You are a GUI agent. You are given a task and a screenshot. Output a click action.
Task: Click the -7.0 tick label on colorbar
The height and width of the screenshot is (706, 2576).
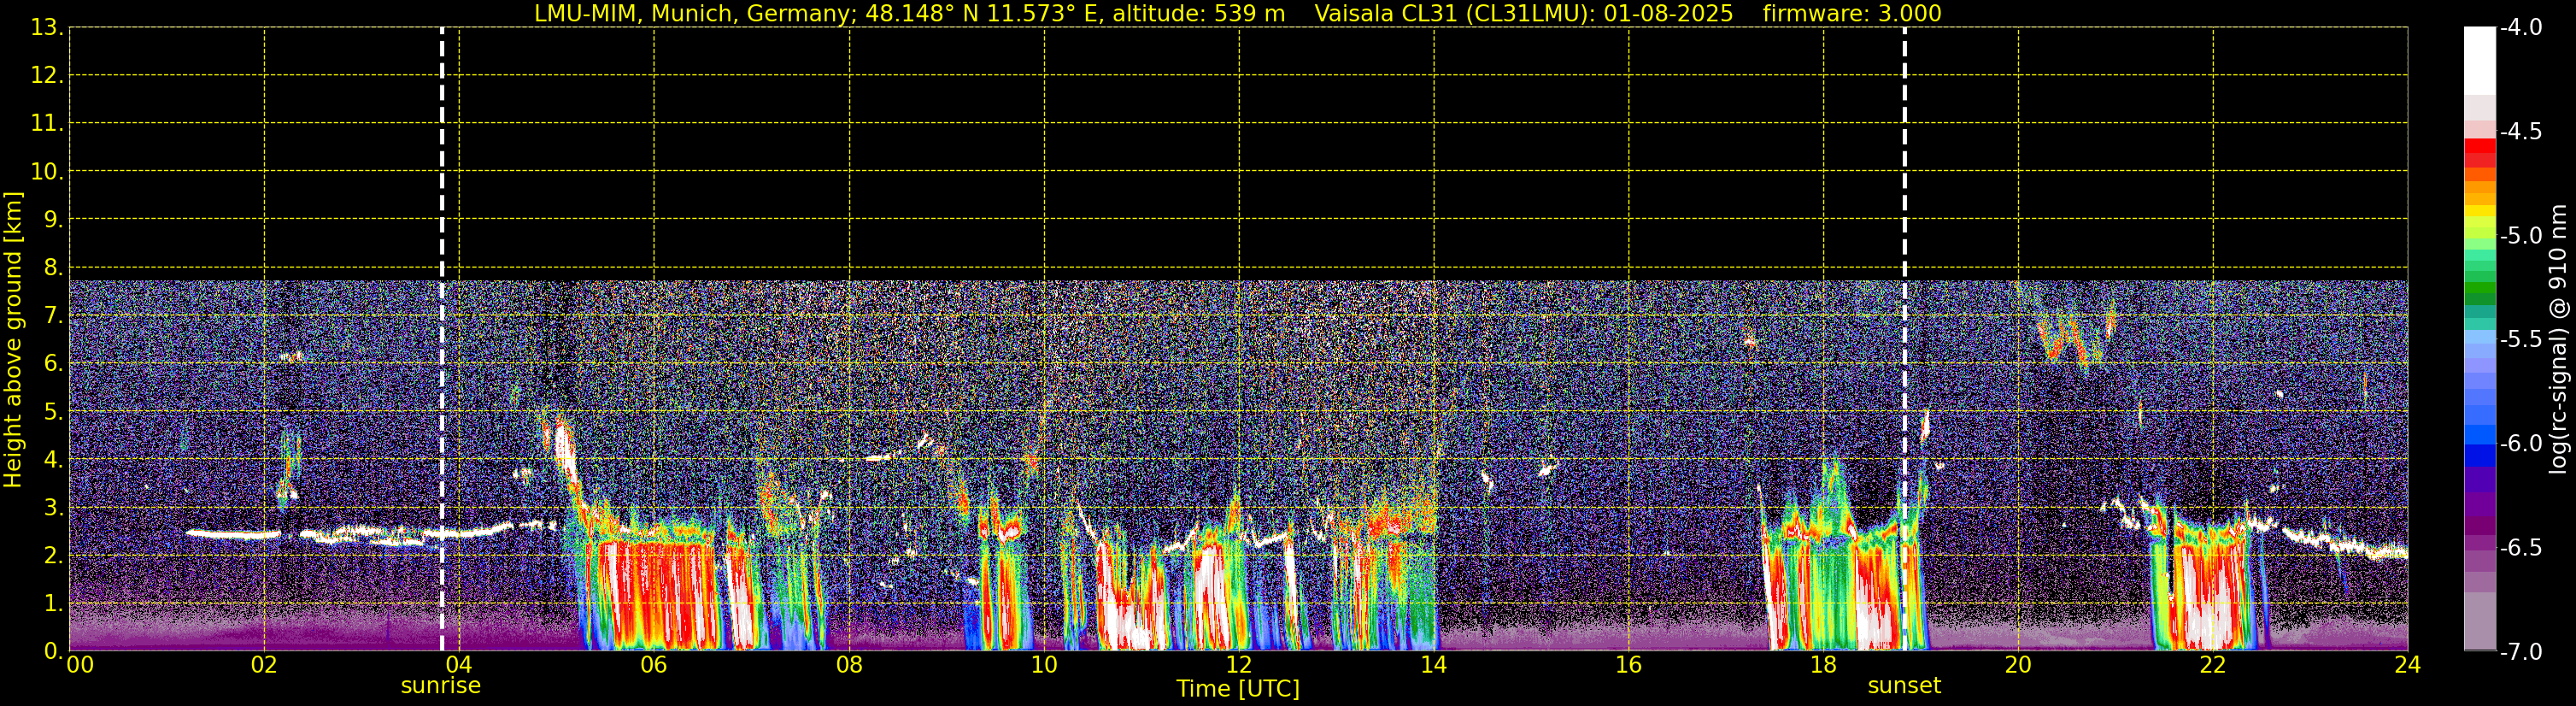click(x=2520, y=652)
